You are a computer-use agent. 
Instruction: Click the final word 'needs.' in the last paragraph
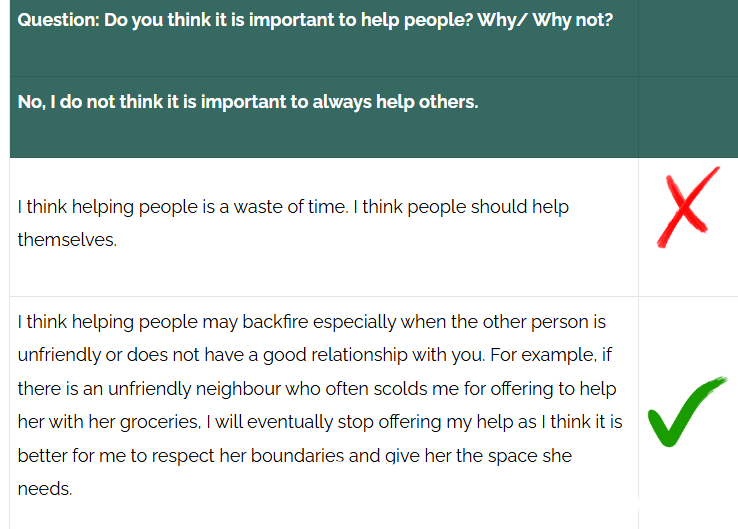[45, 489]
